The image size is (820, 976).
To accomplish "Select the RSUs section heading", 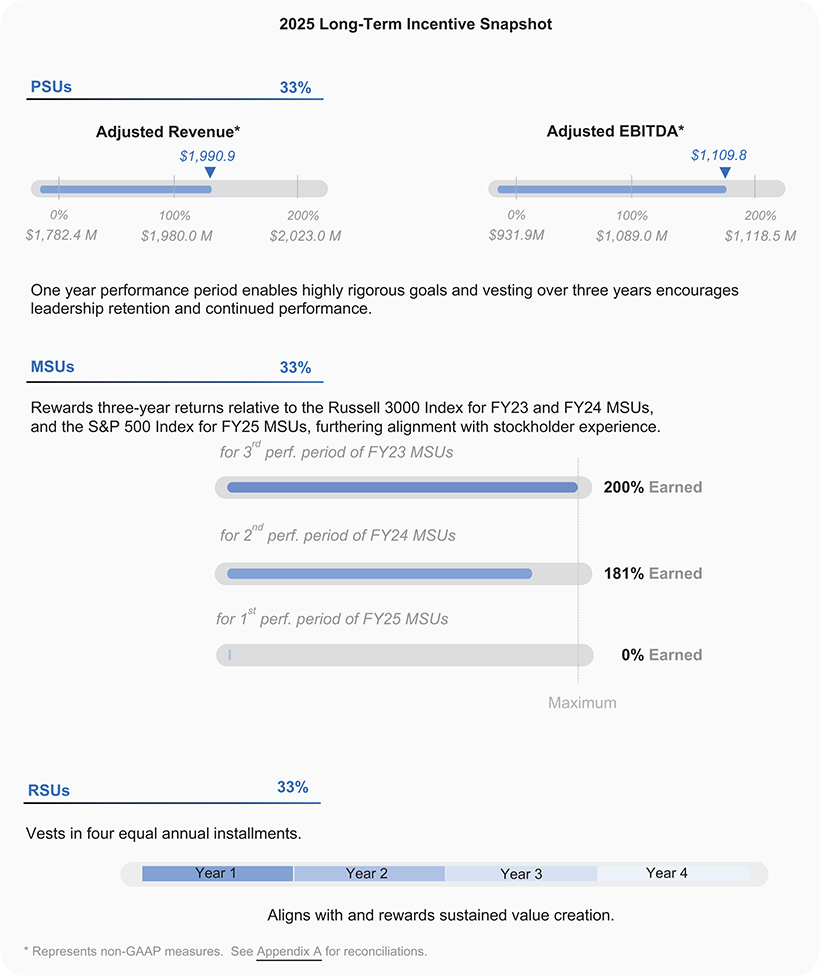I will (50, 790).
